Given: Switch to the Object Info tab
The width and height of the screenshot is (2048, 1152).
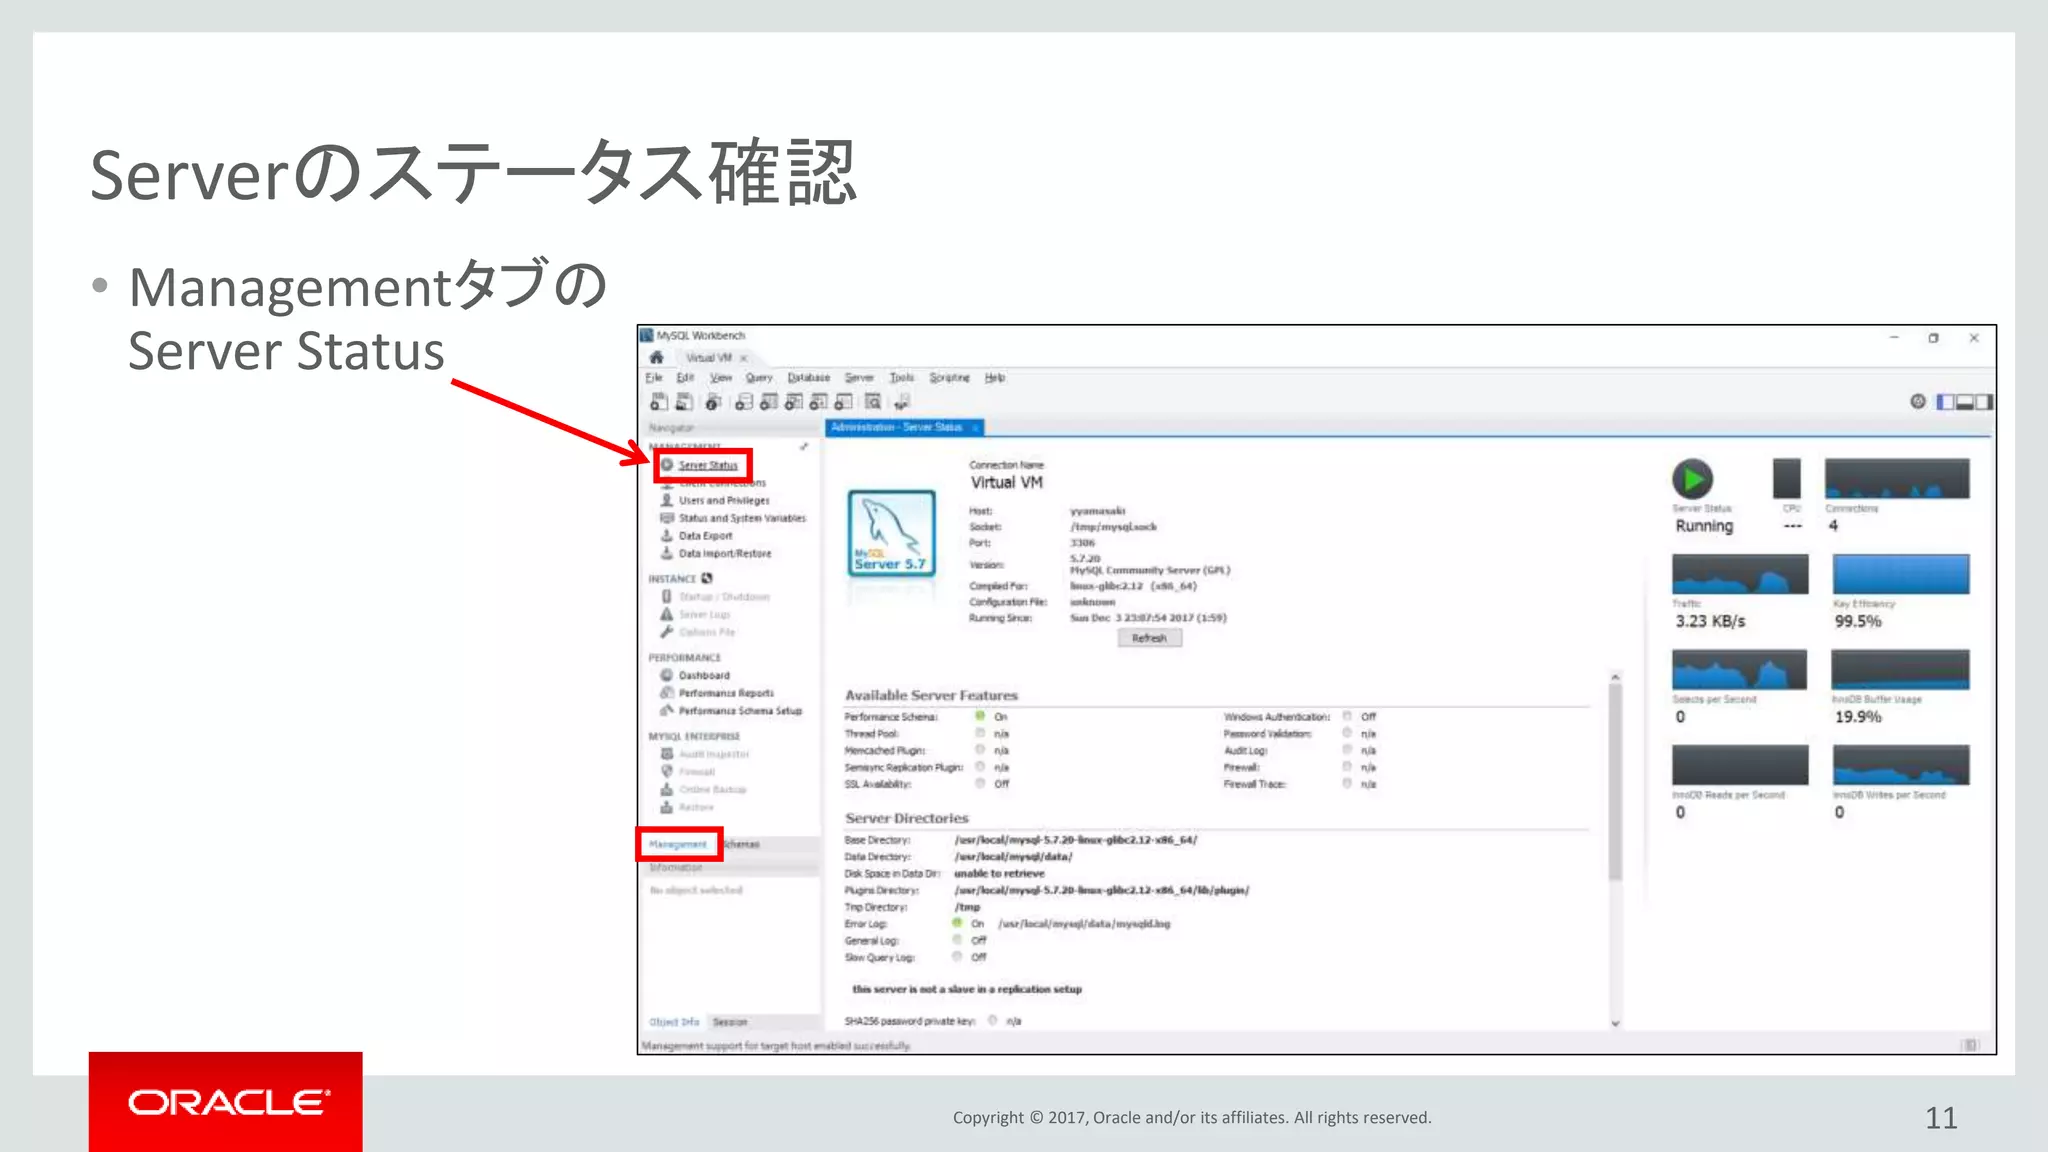Looking at the screenshot, I should click(x=674, y=1022).
